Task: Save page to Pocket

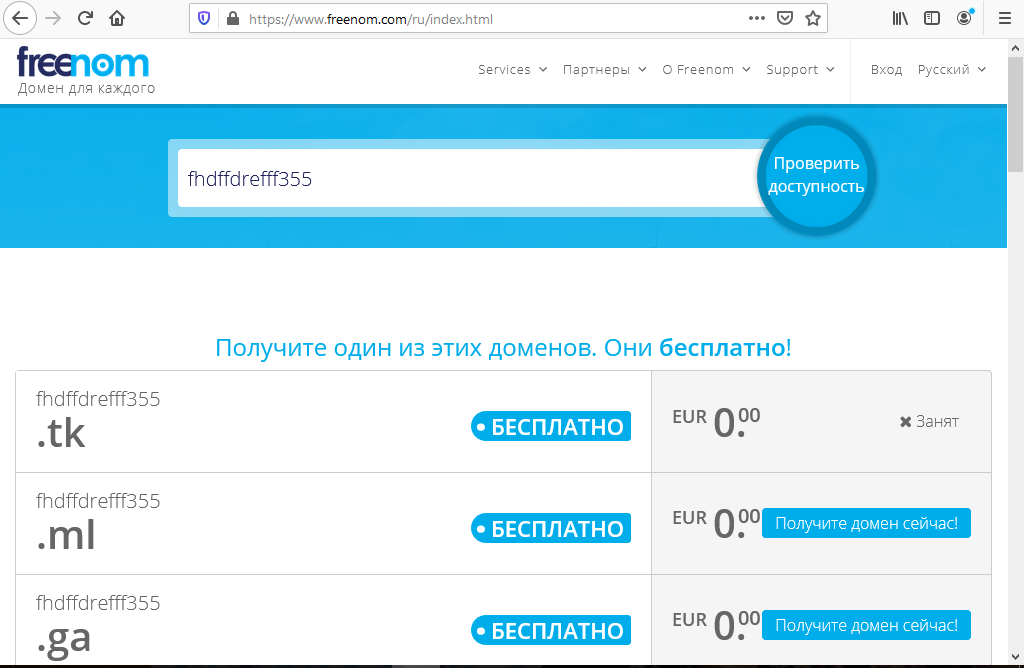Action: coord(785,18)
